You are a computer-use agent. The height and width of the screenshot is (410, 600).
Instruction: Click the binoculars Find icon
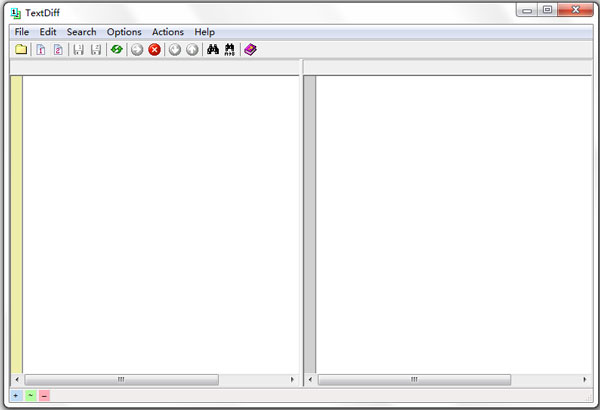pos(212,50)
